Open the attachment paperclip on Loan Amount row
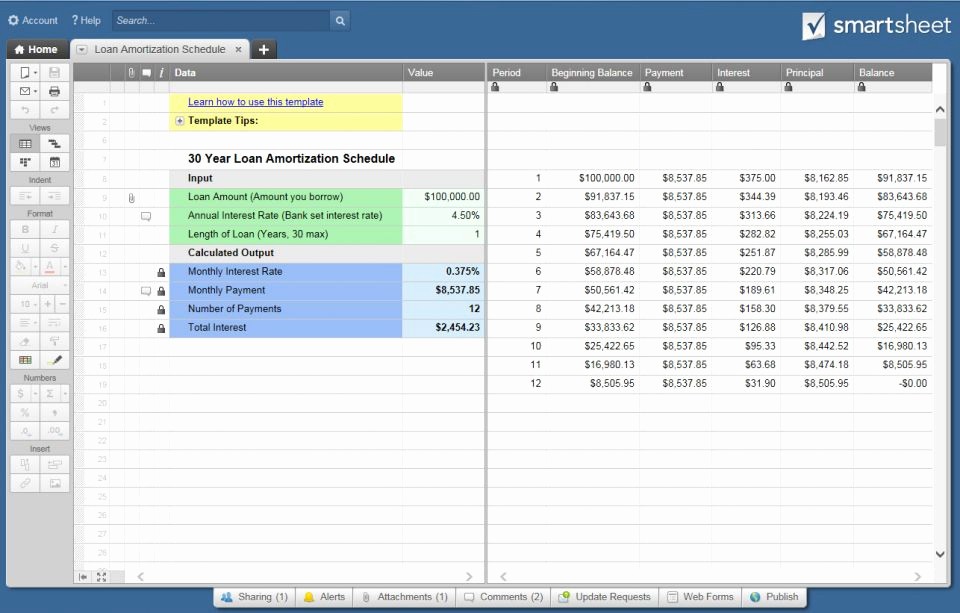This screenshot has height=613, width=960. (131, 198)
